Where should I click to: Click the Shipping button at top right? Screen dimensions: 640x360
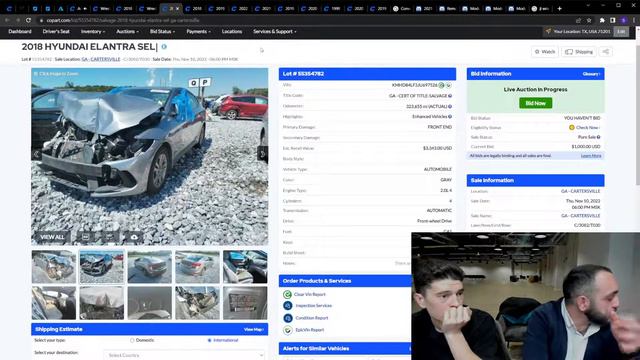click(x=579, y=52)
